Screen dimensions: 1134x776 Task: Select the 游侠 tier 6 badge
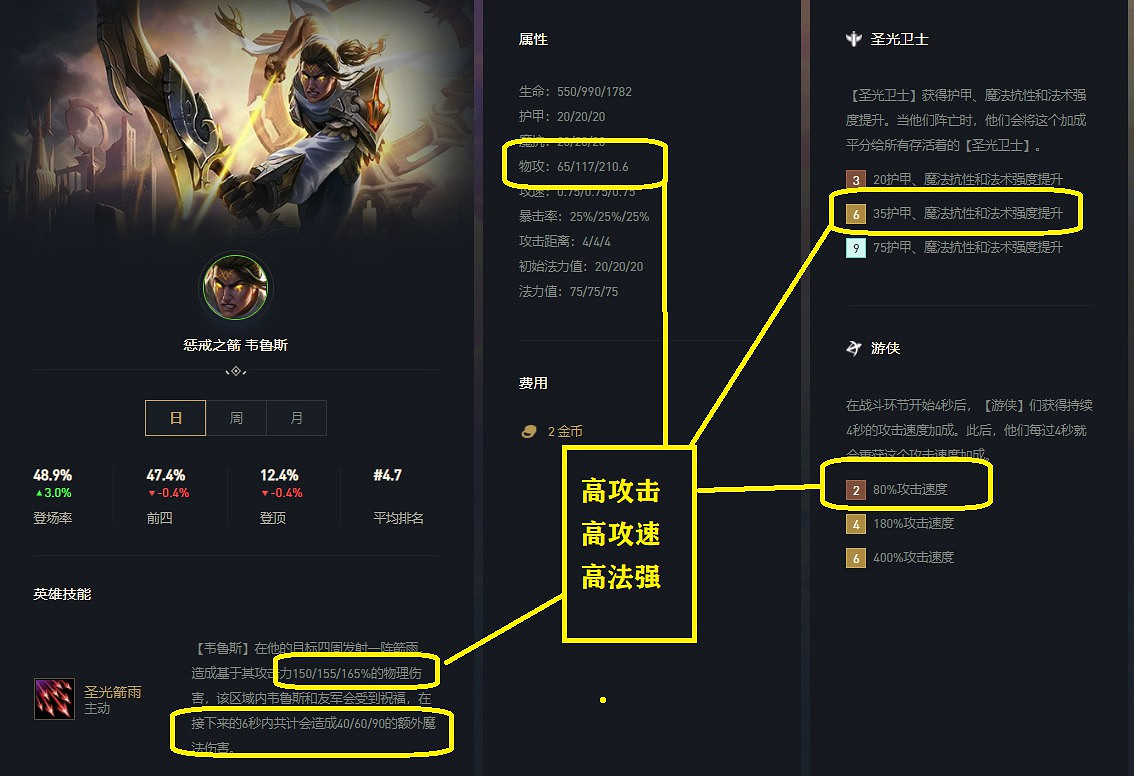(x=856, y=558)
